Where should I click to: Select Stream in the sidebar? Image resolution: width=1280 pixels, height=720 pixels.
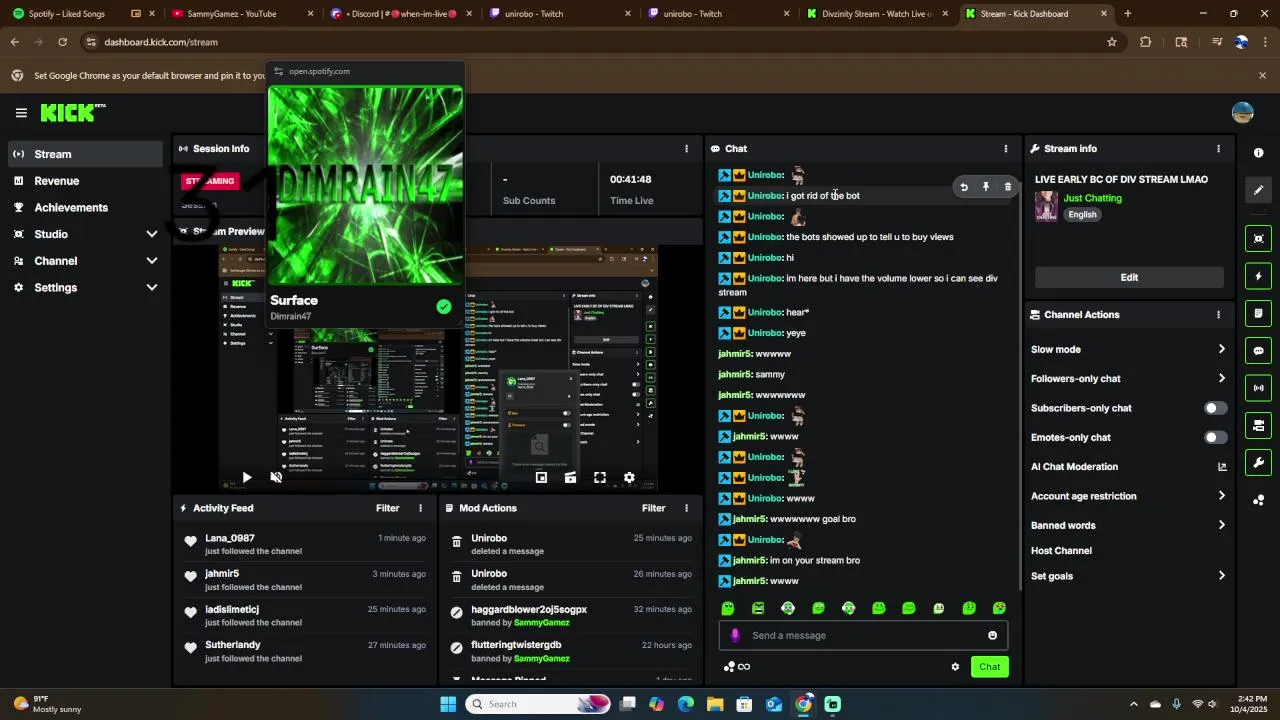pos(85,154)
